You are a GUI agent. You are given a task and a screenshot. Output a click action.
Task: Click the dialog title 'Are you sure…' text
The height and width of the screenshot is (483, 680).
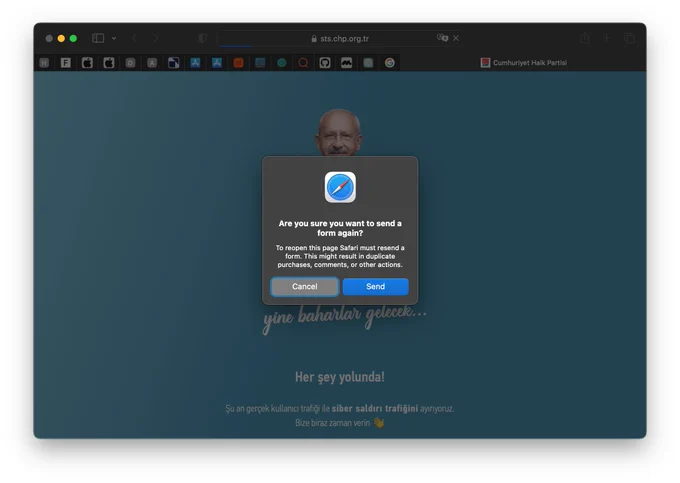click(x=340, y=228)
